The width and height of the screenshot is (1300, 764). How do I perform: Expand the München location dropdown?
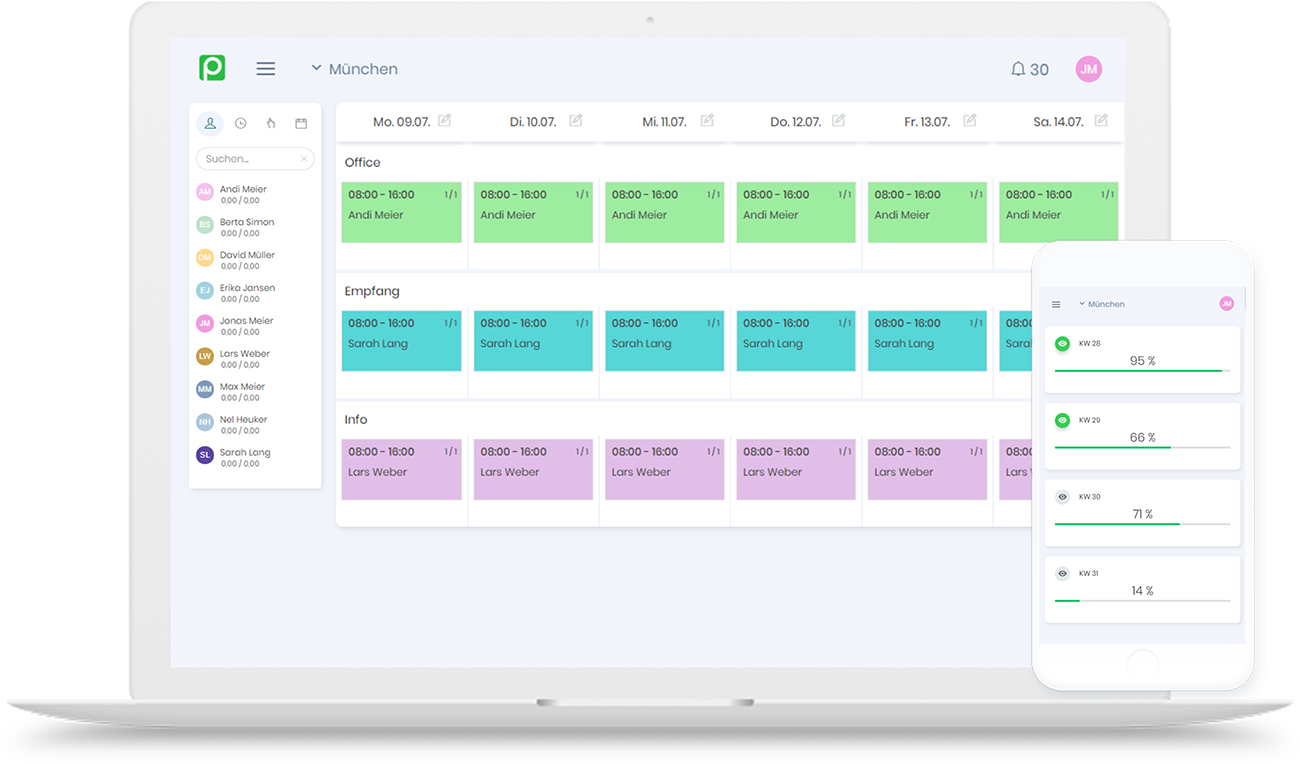point(353,68)
